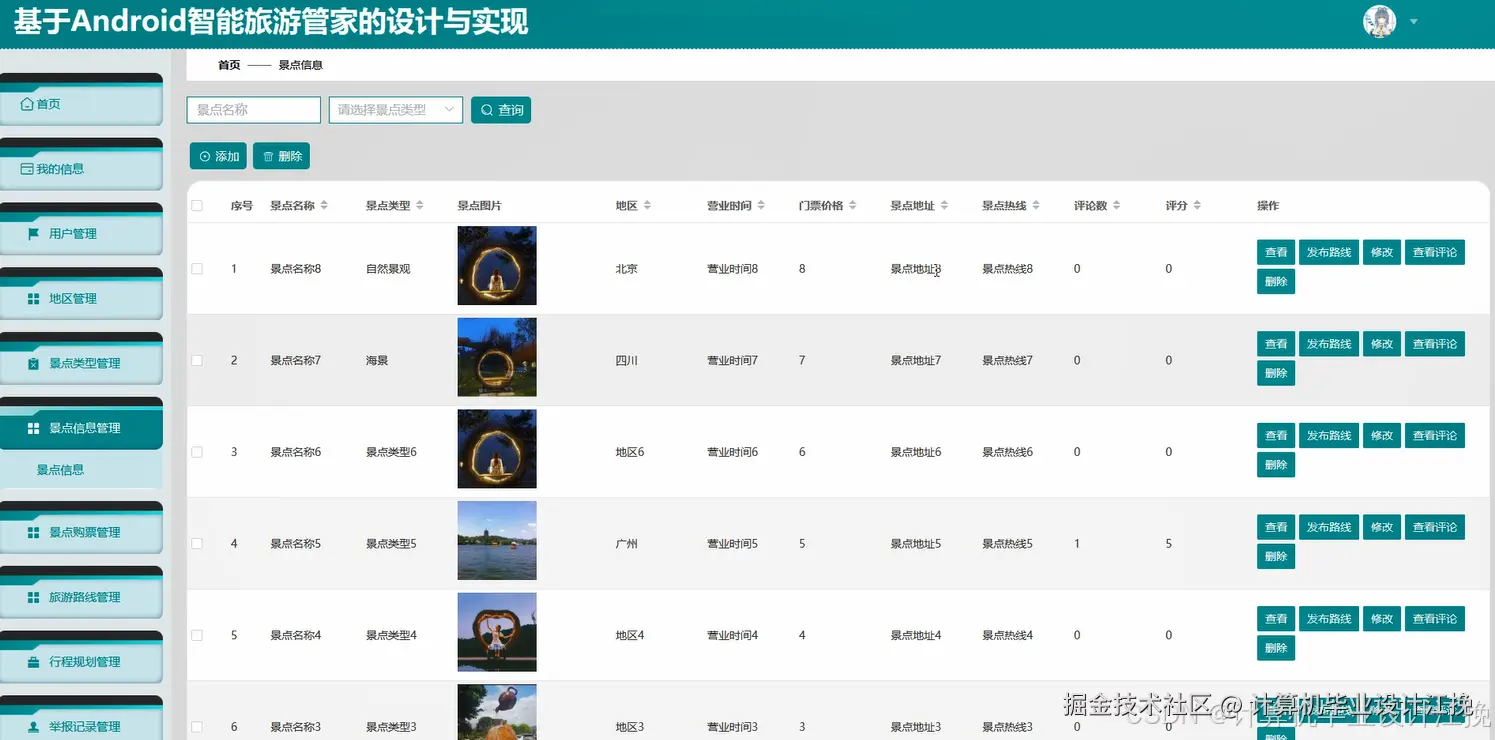This screenshot has width=1495, height=740.
Task: Click the grid icon beside 景点信息管理
Action: [x=33, y=428]
